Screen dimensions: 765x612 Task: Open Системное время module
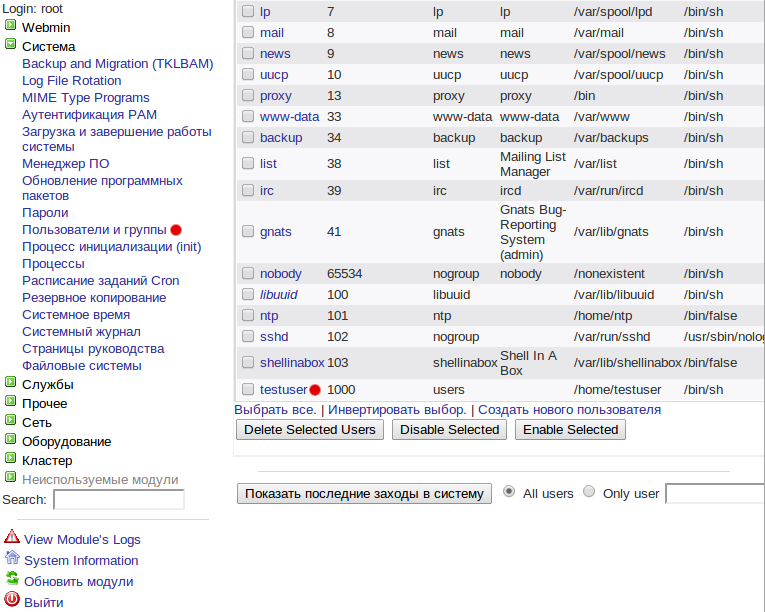point(76,315)
